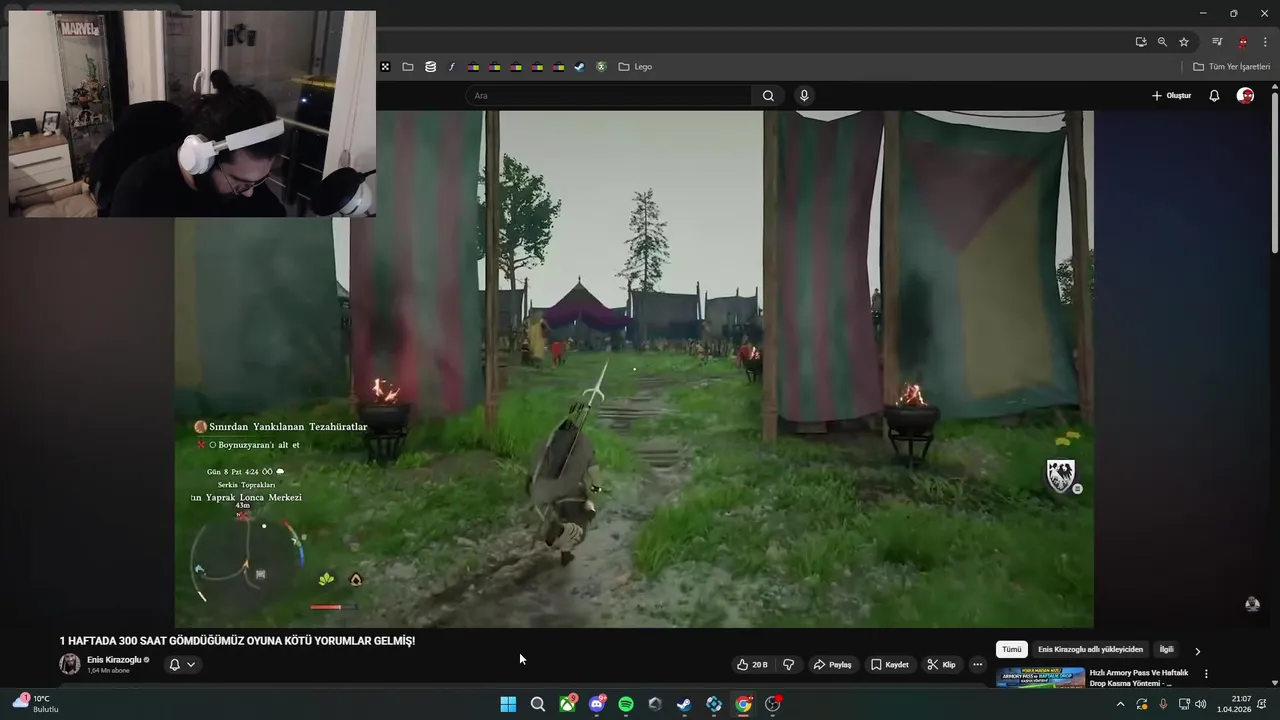Image resolution: width=1280 pixels, height=720 pixels.
Task: Open the Steam bookmark in bookmarks bar
Action: [x=579, y=67]
